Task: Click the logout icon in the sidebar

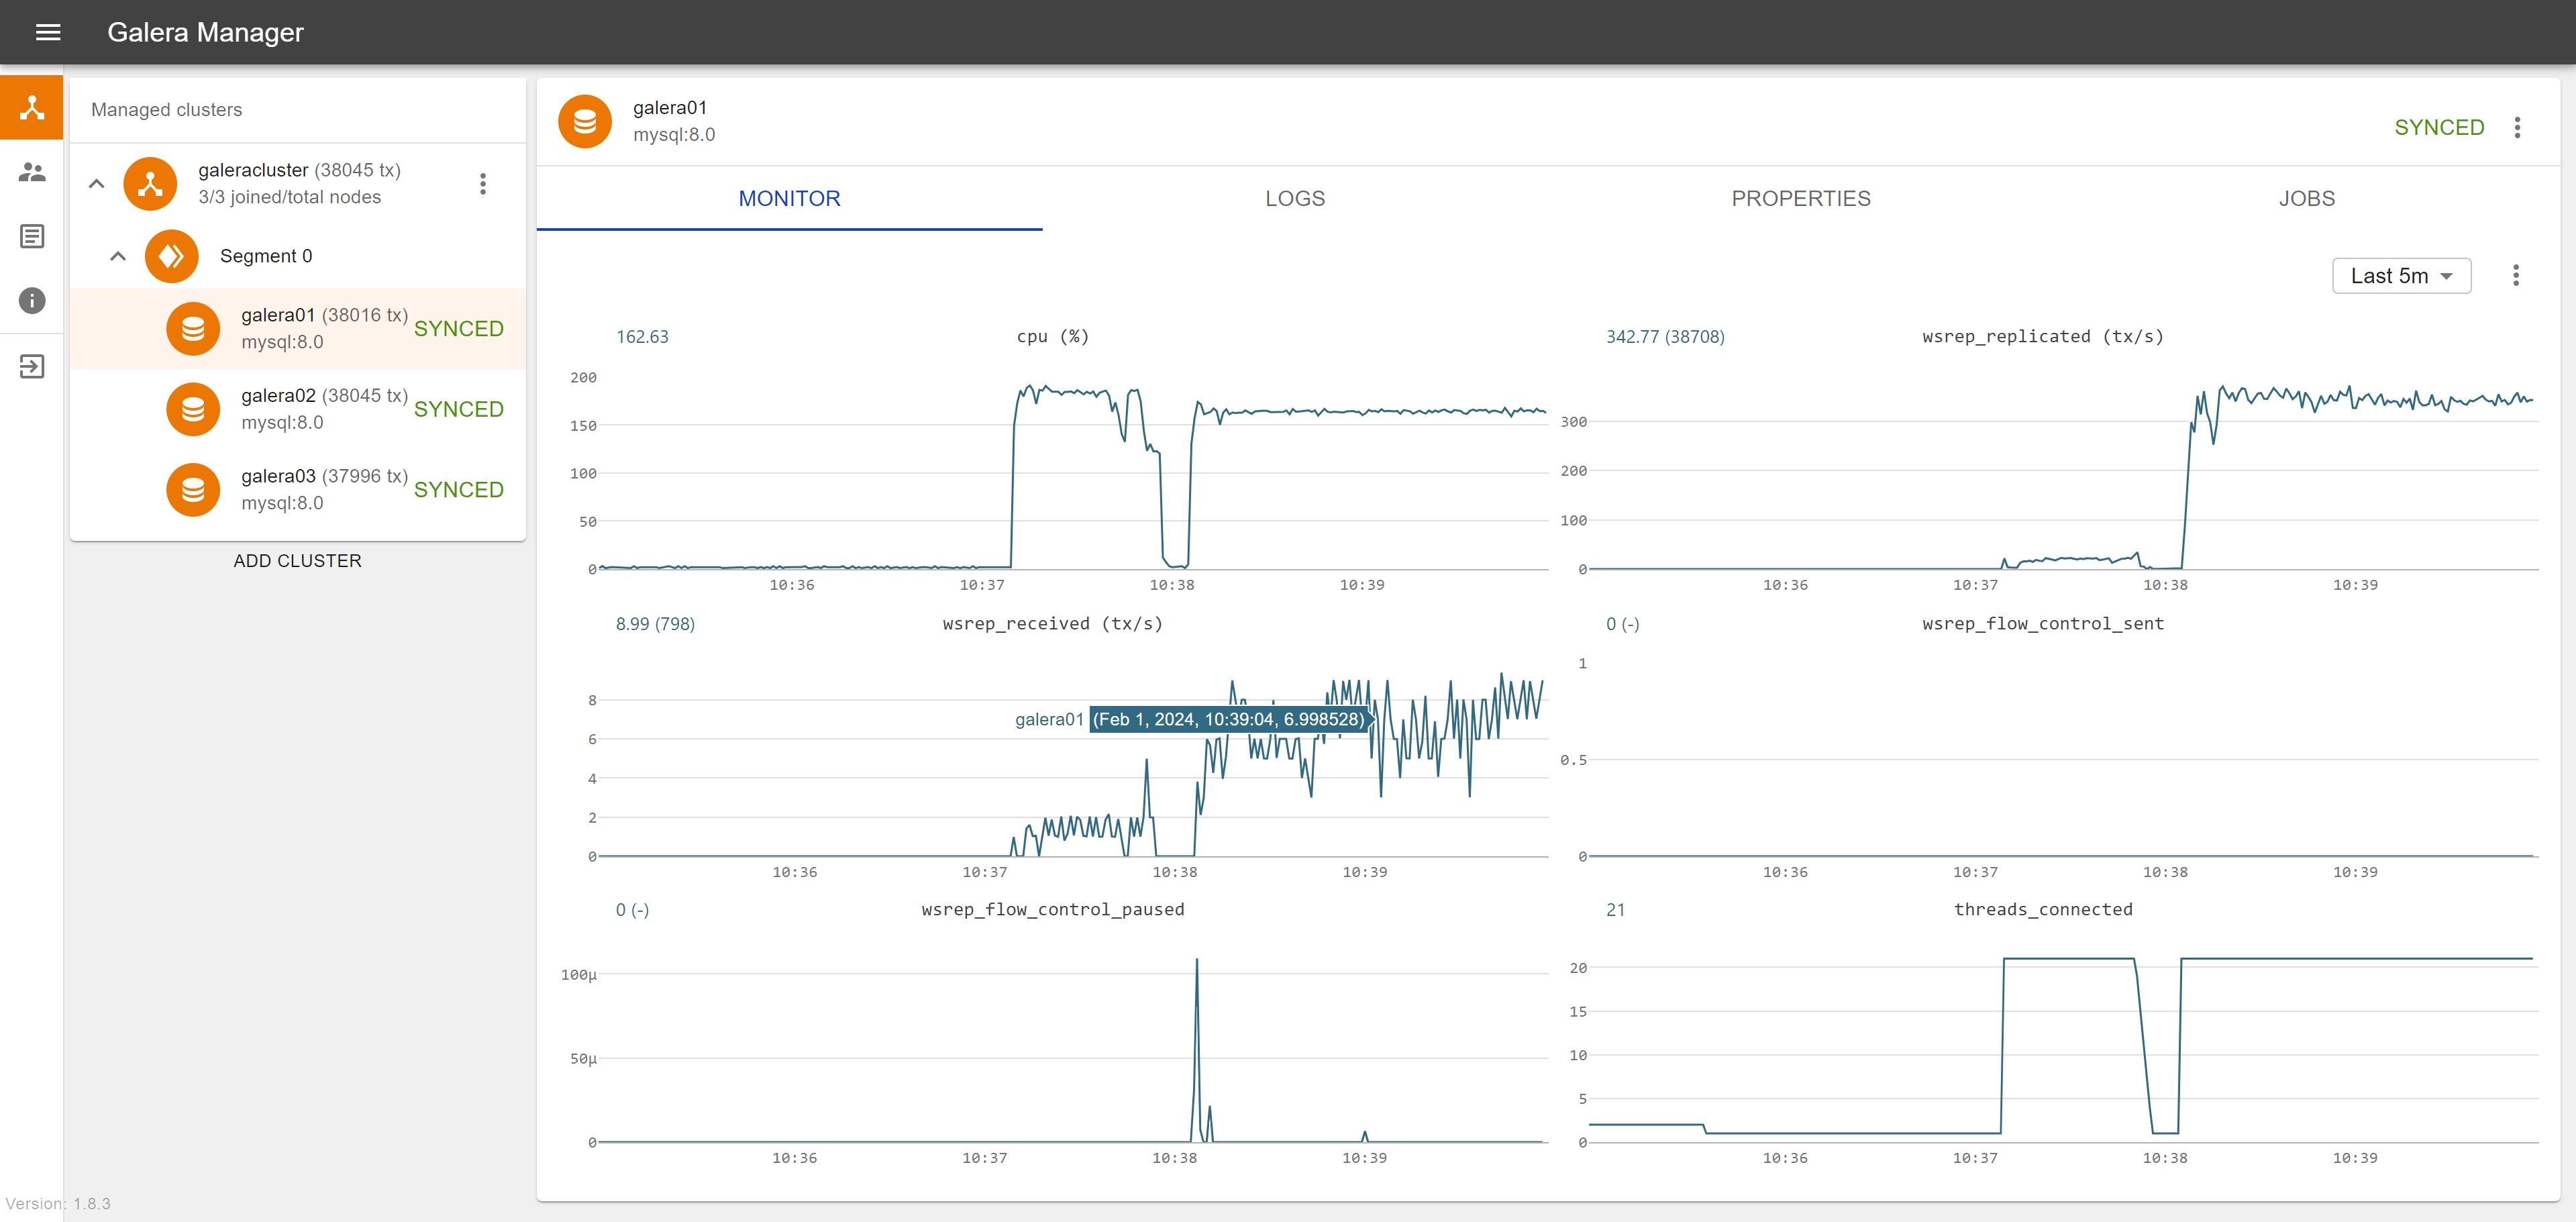Action: coord(32,366)
